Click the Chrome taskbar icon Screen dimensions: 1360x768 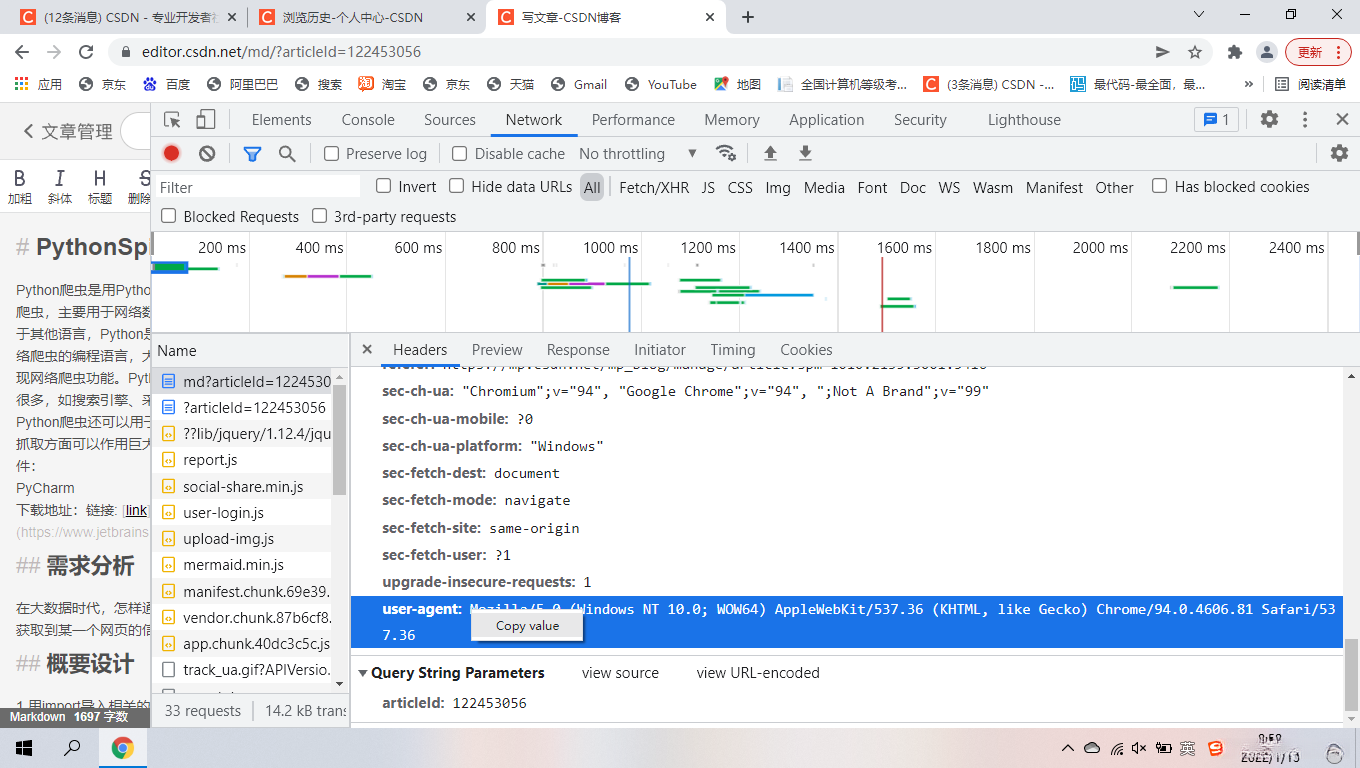tap(122, 747)
